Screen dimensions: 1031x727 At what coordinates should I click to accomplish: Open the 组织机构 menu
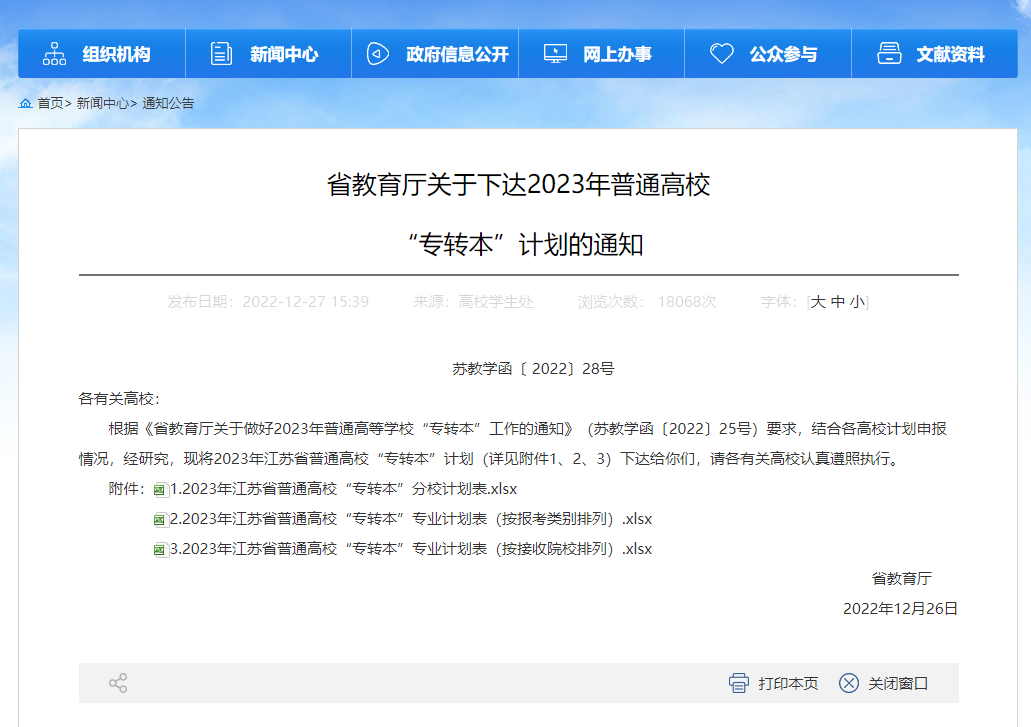pyautogui.click(x=102, y=54)
